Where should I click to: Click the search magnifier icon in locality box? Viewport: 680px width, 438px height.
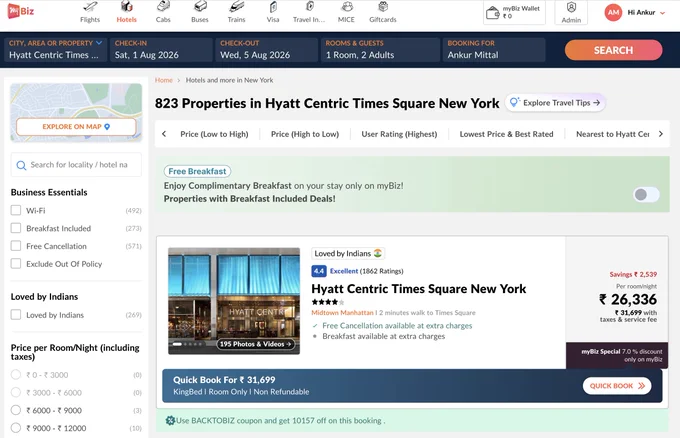pos(21,165)
